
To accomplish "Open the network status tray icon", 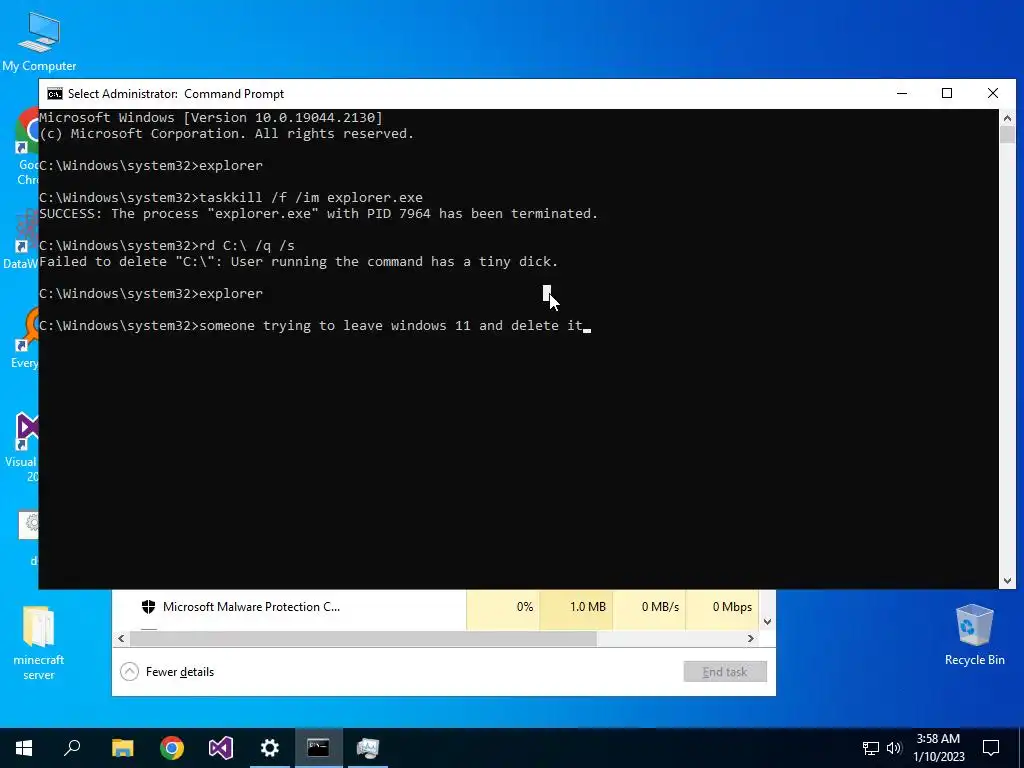I will click(871, 748).
